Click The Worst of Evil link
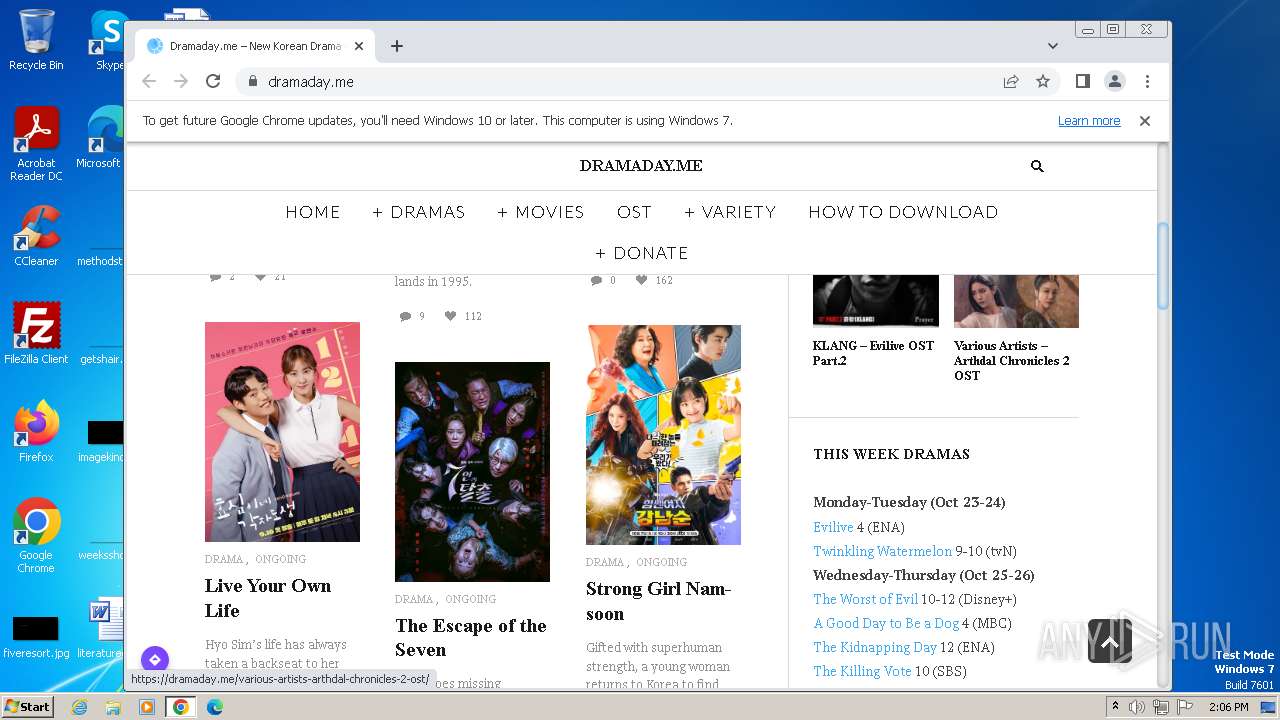The image size is (1280, 720). 865,599
